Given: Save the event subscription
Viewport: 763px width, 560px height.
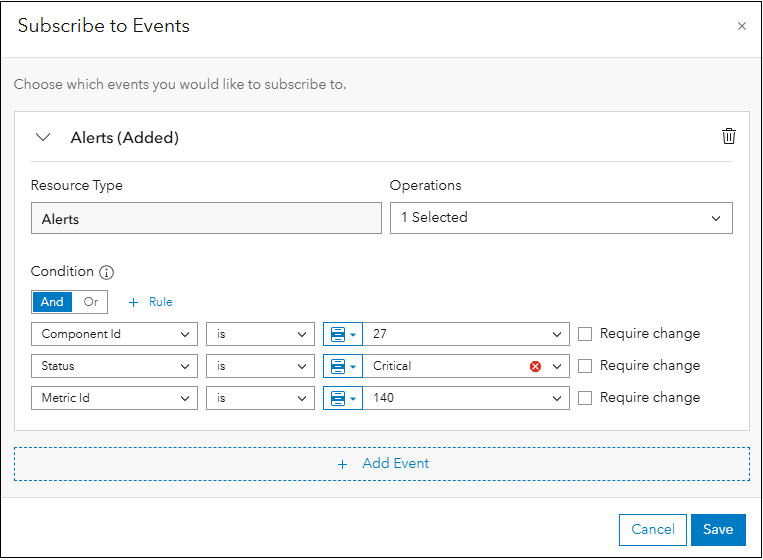Looking at the screenshot, I should 718,530.
